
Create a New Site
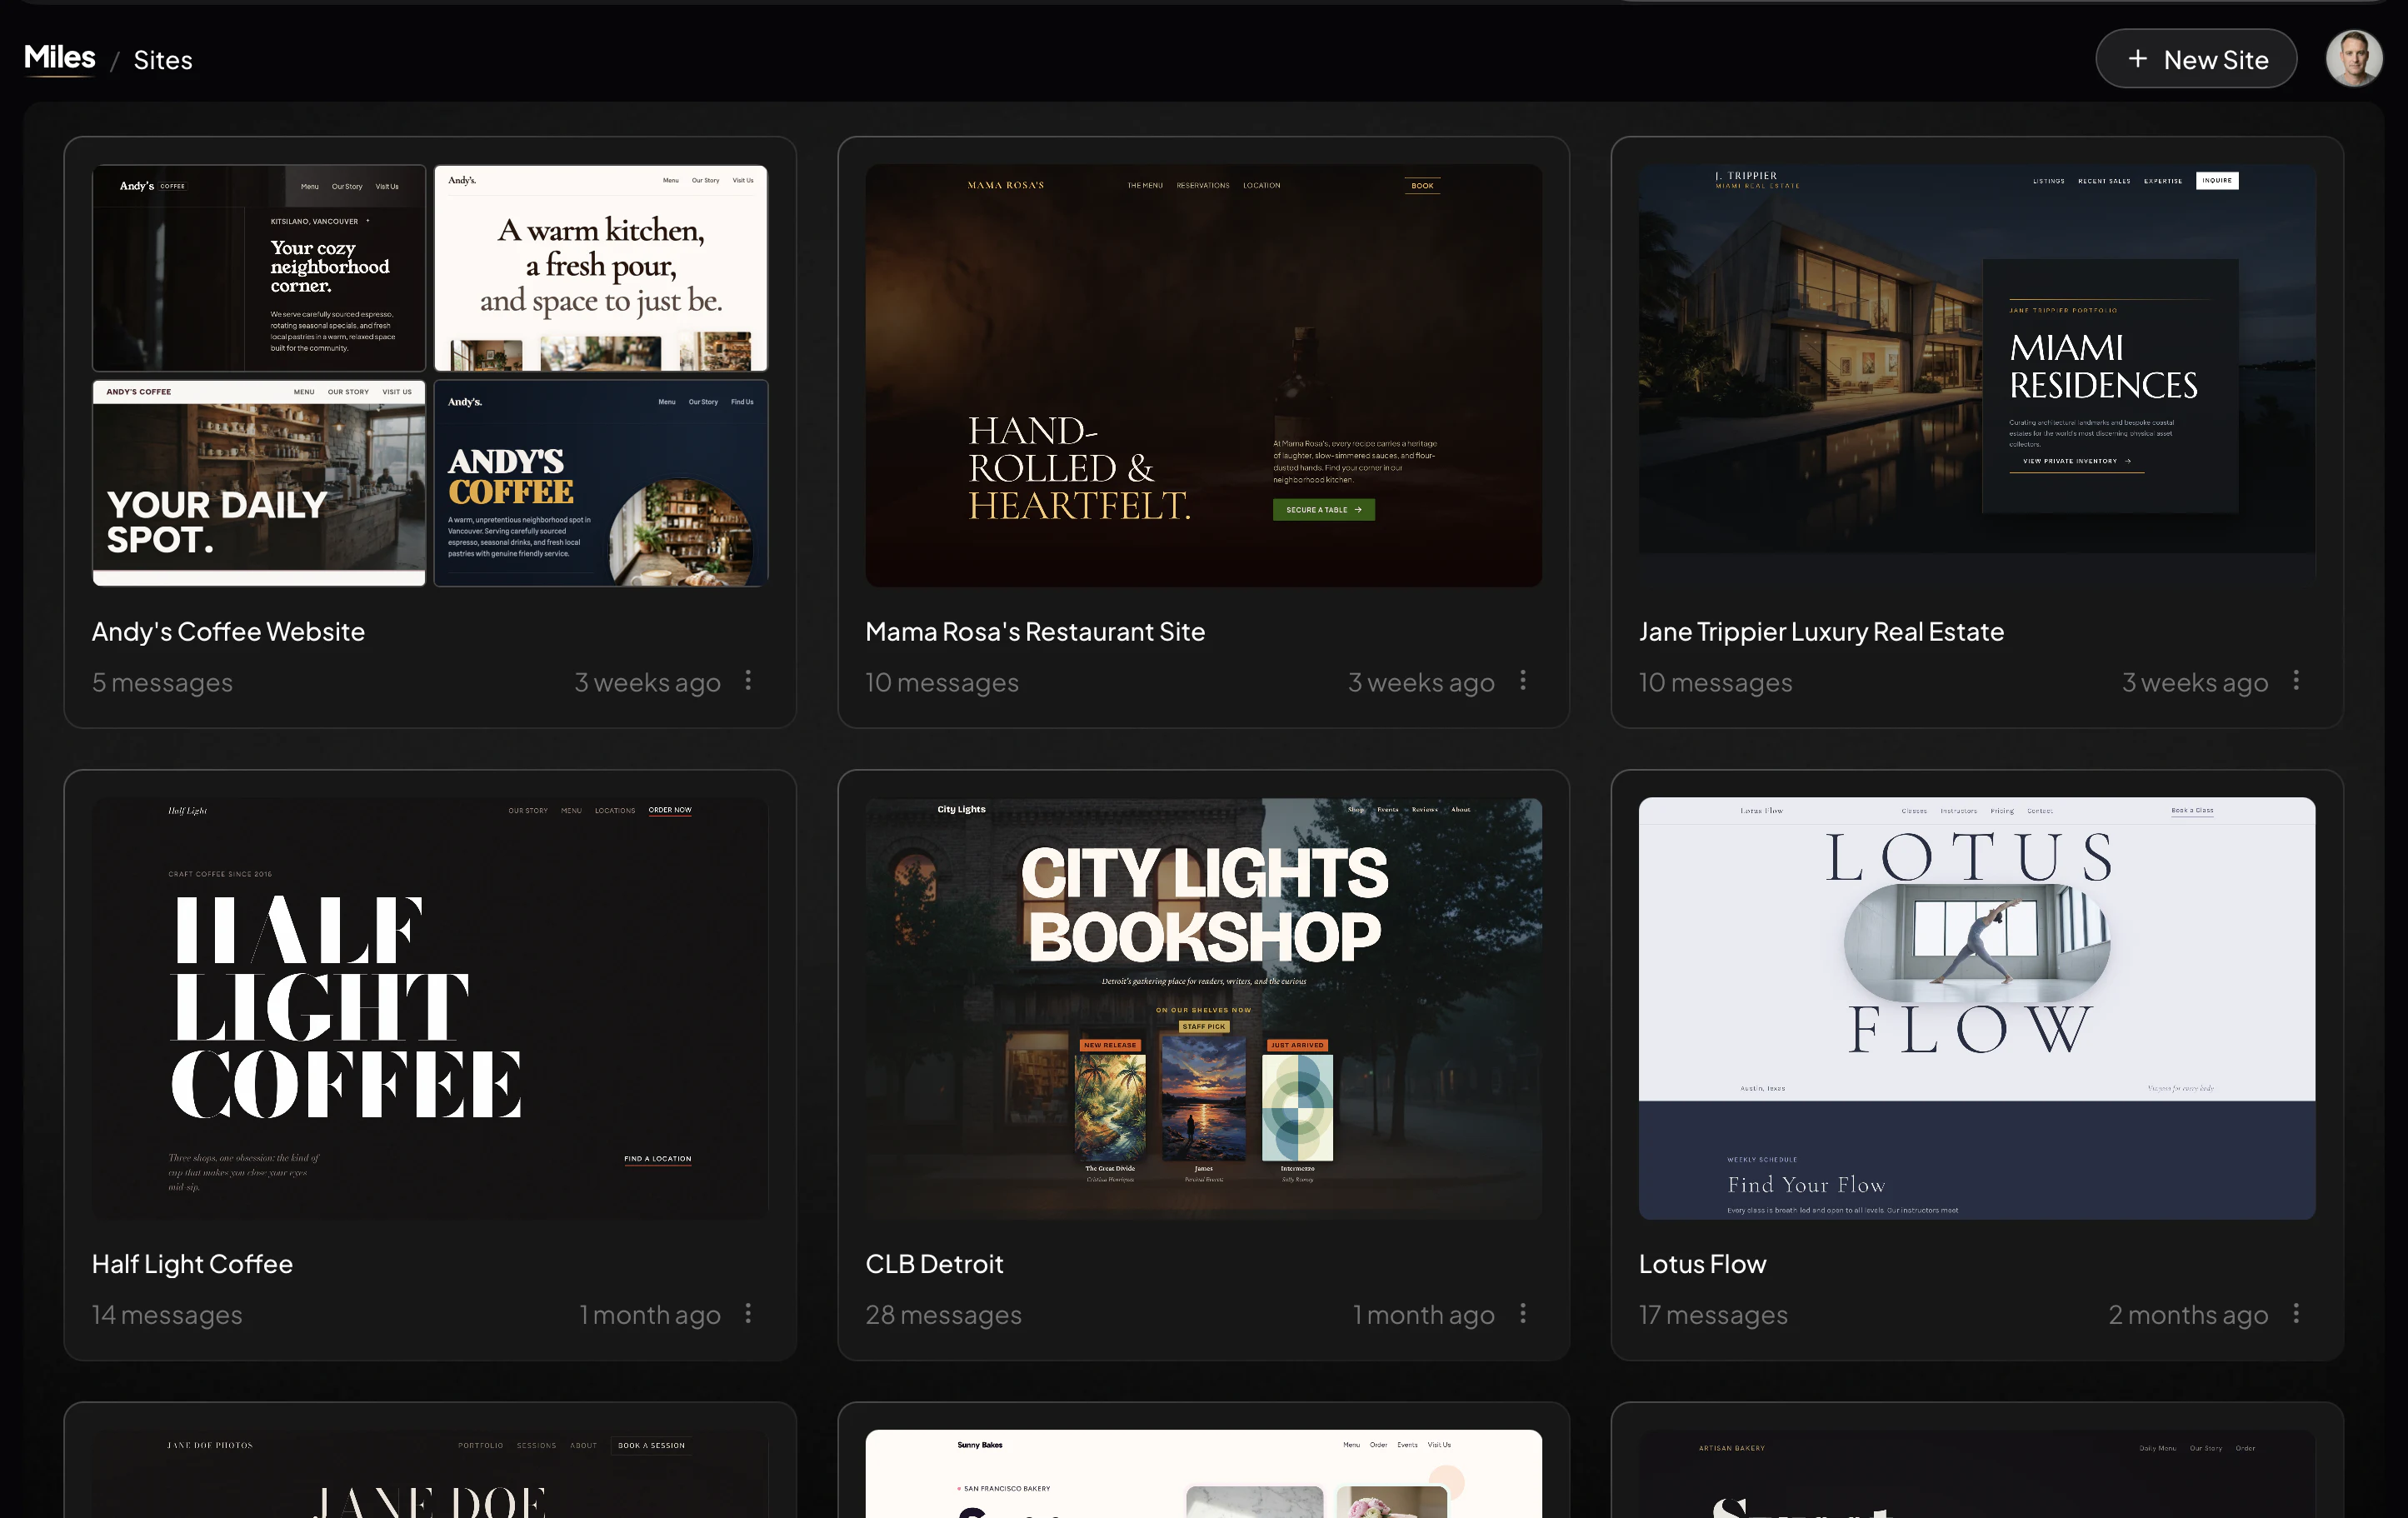[x=2196, y=59]
